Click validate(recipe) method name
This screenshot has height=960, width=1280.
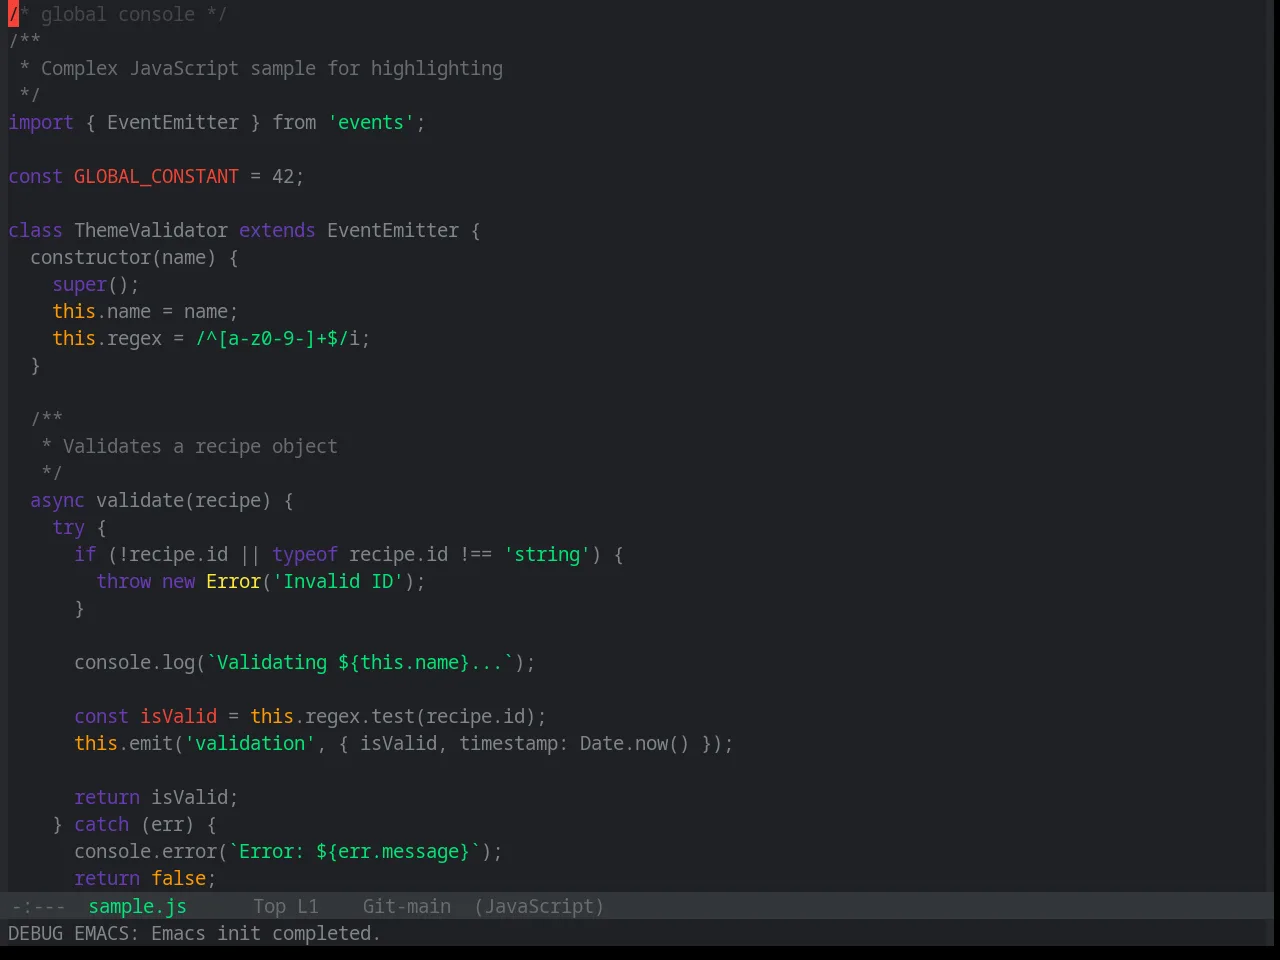184,500
